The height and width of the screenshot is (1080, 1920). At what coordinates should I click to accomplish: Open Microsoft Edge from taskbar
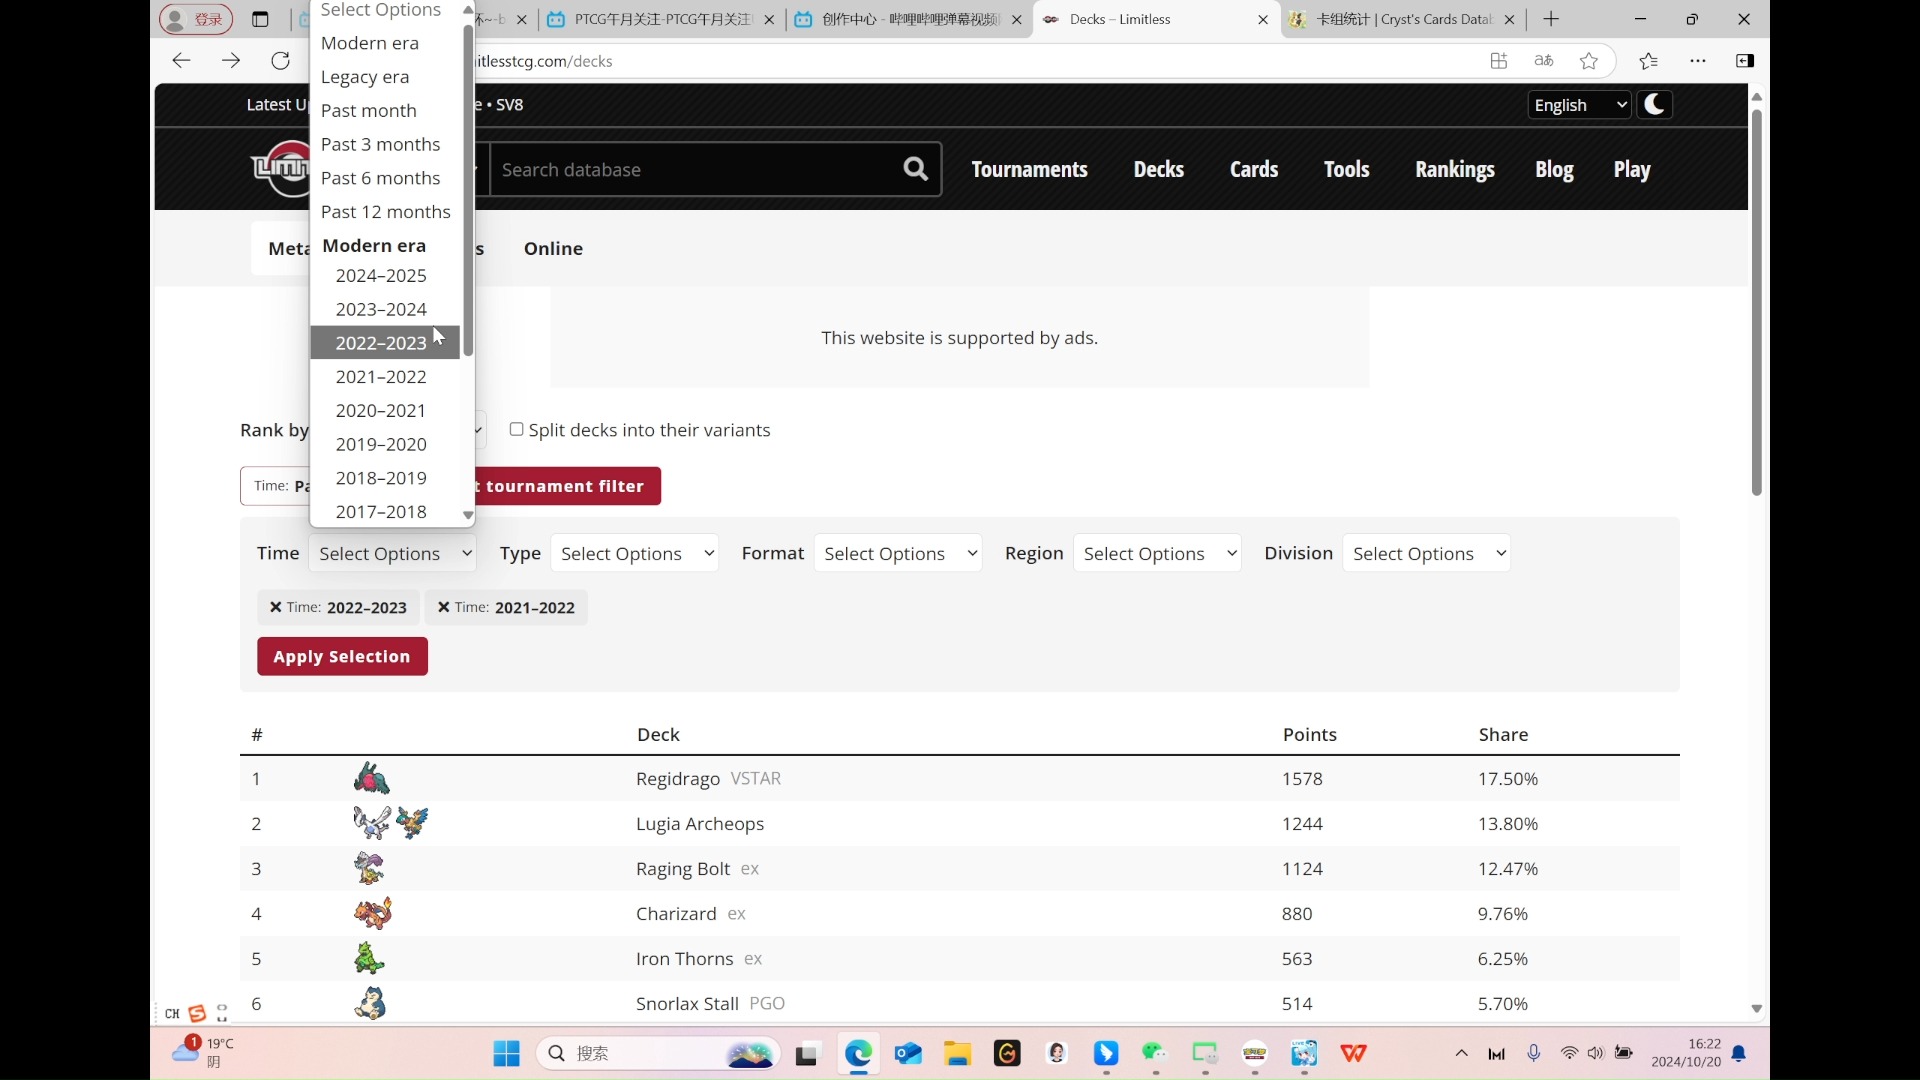pyautogui.click(x=858, y=1053)
